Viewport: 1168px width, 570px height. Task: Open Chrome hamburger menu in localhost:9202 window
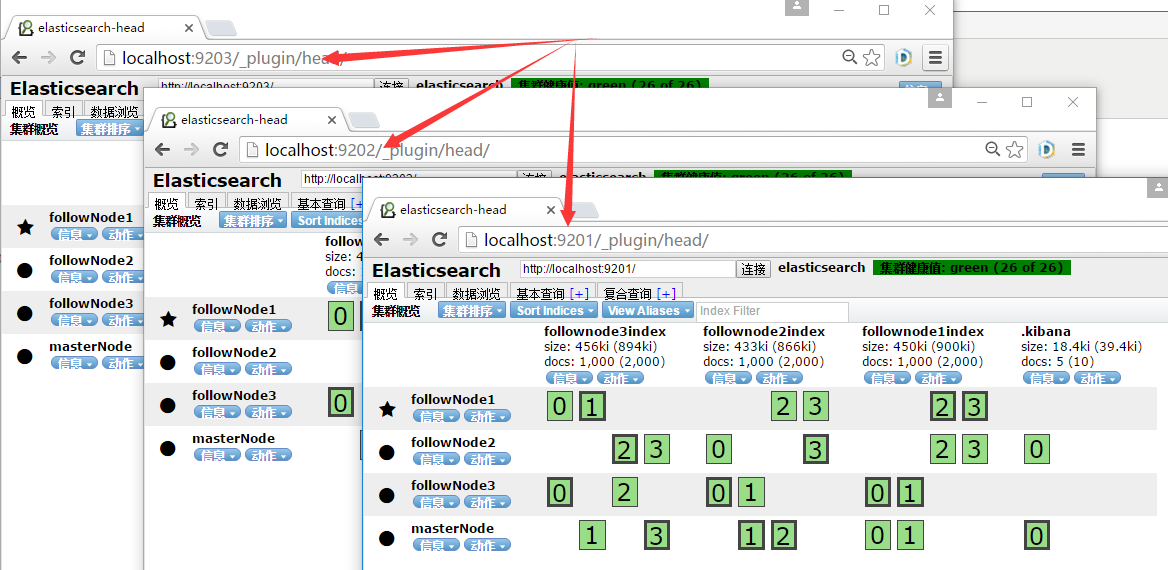[x=1079, y=150]
